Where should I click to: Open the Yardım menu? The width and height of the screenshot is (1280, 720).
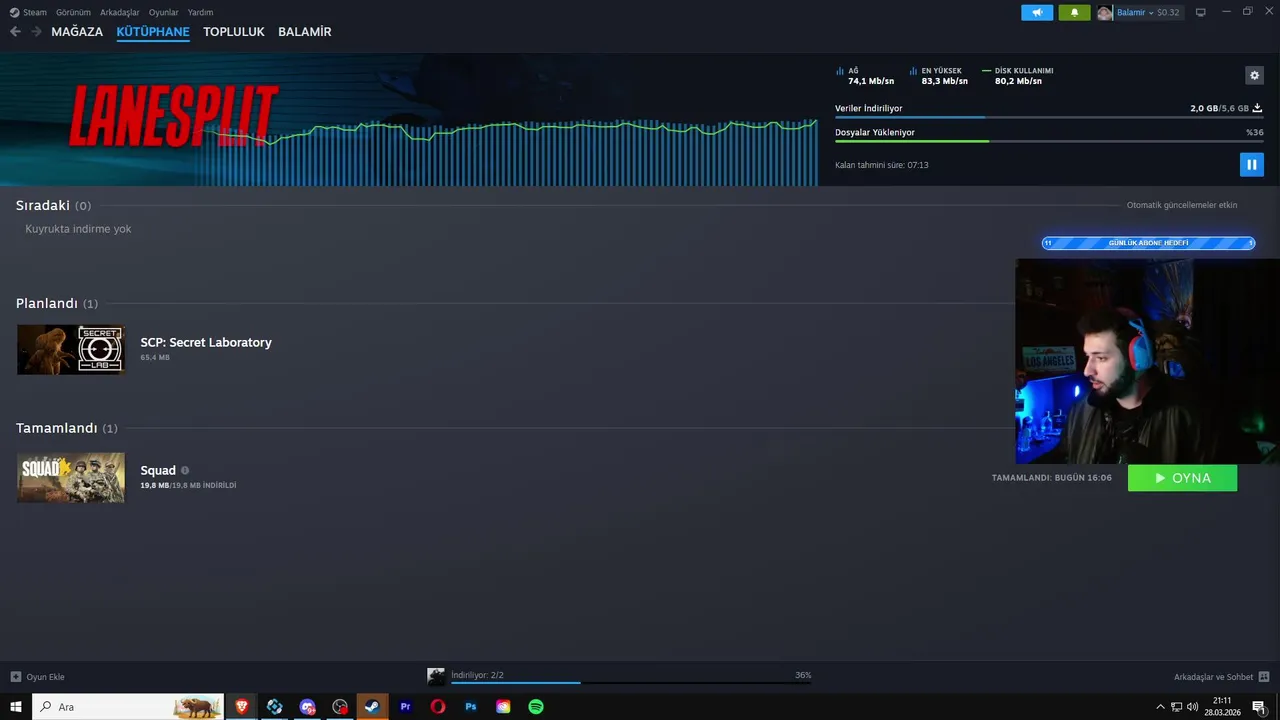[200, 12]
